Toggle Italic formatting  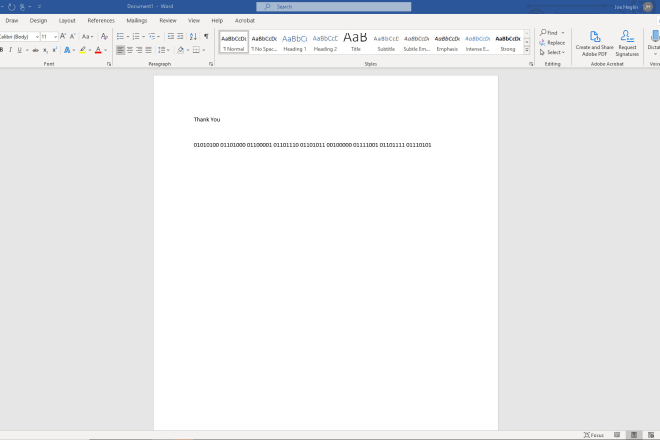tap(10, 50)
